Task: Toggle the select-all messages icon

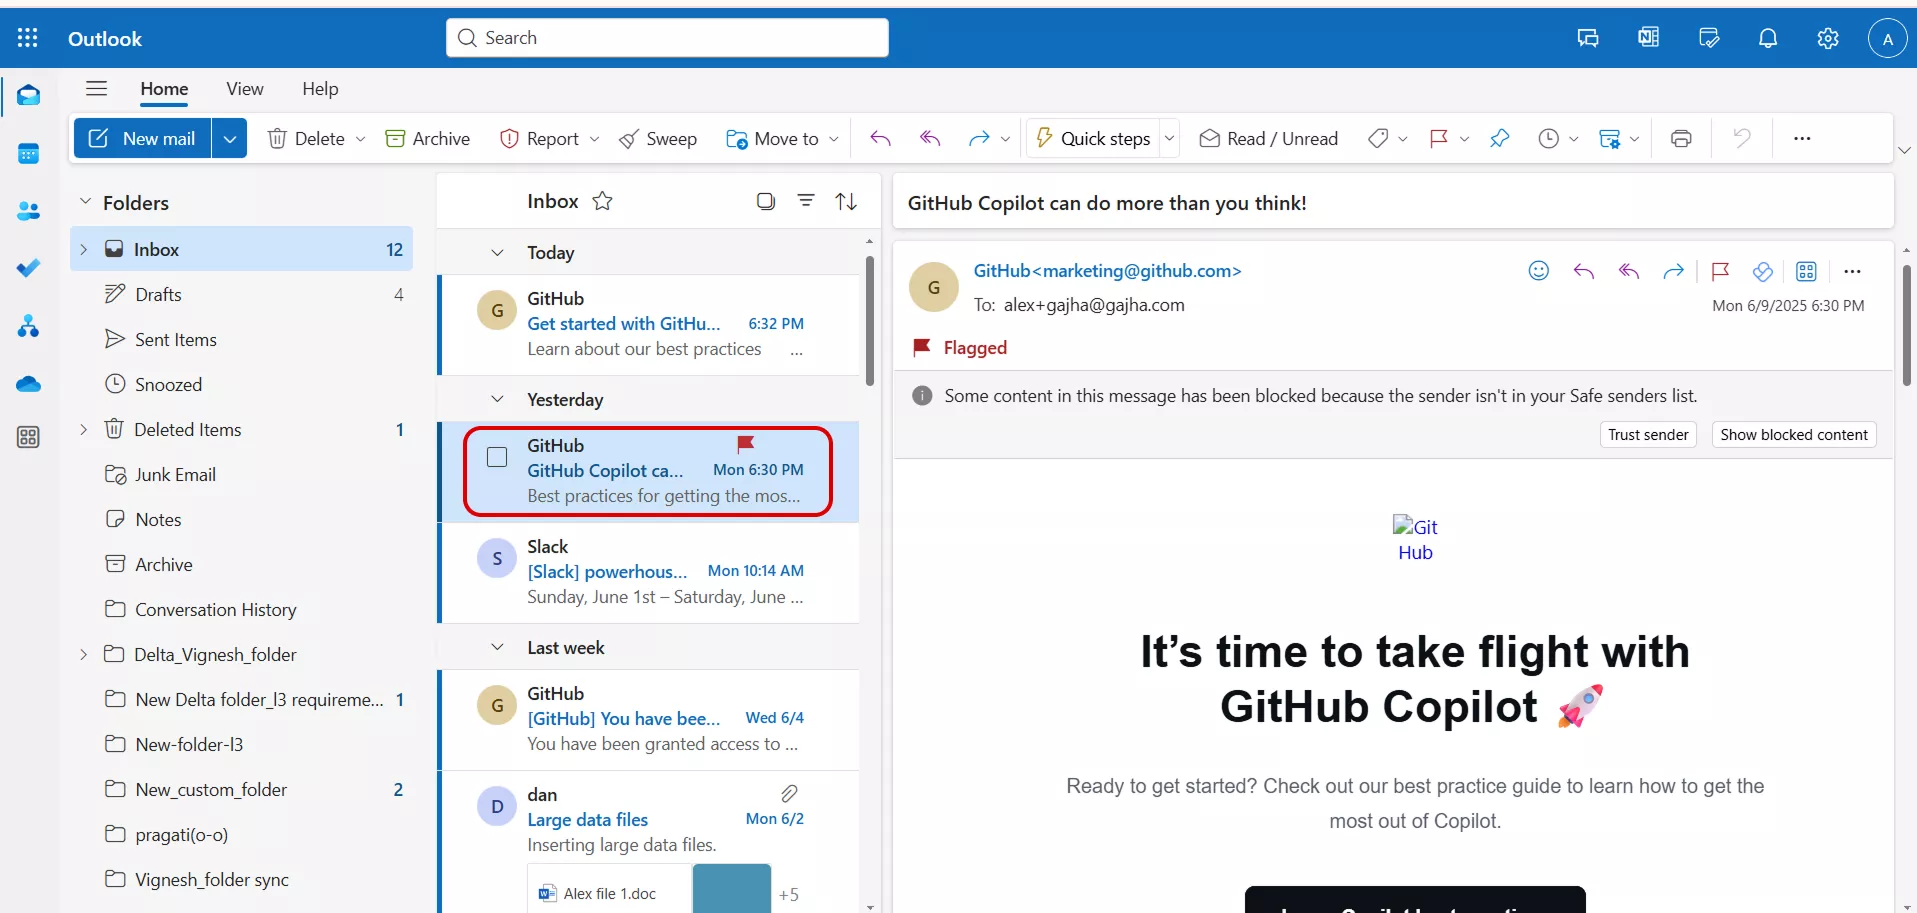Action: (x=765, y=201)
